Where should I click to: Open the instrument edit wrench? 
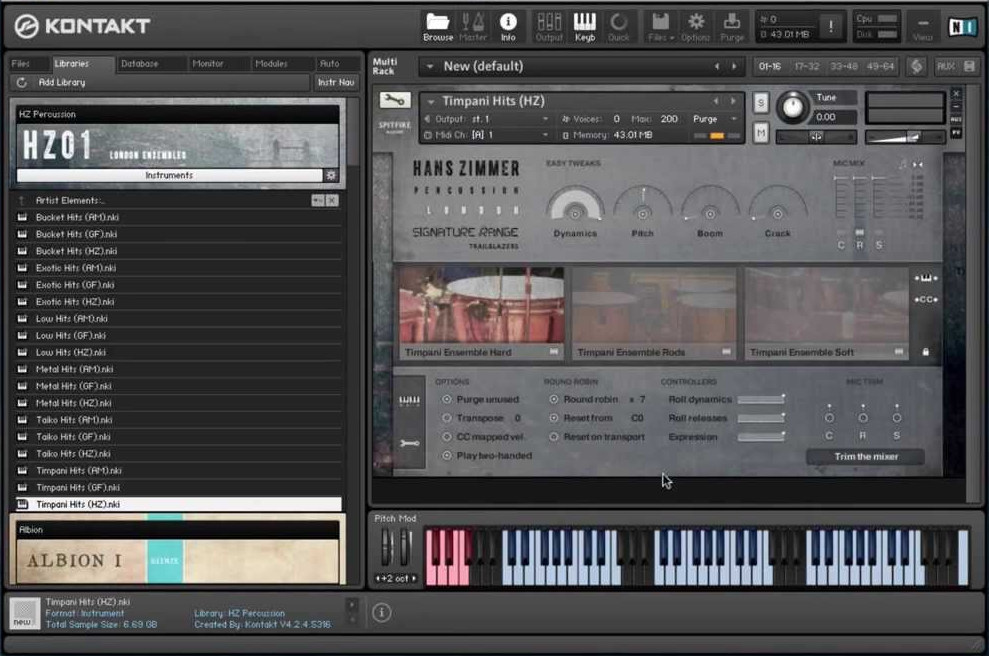pyautogui.click(x=394, y=100)
